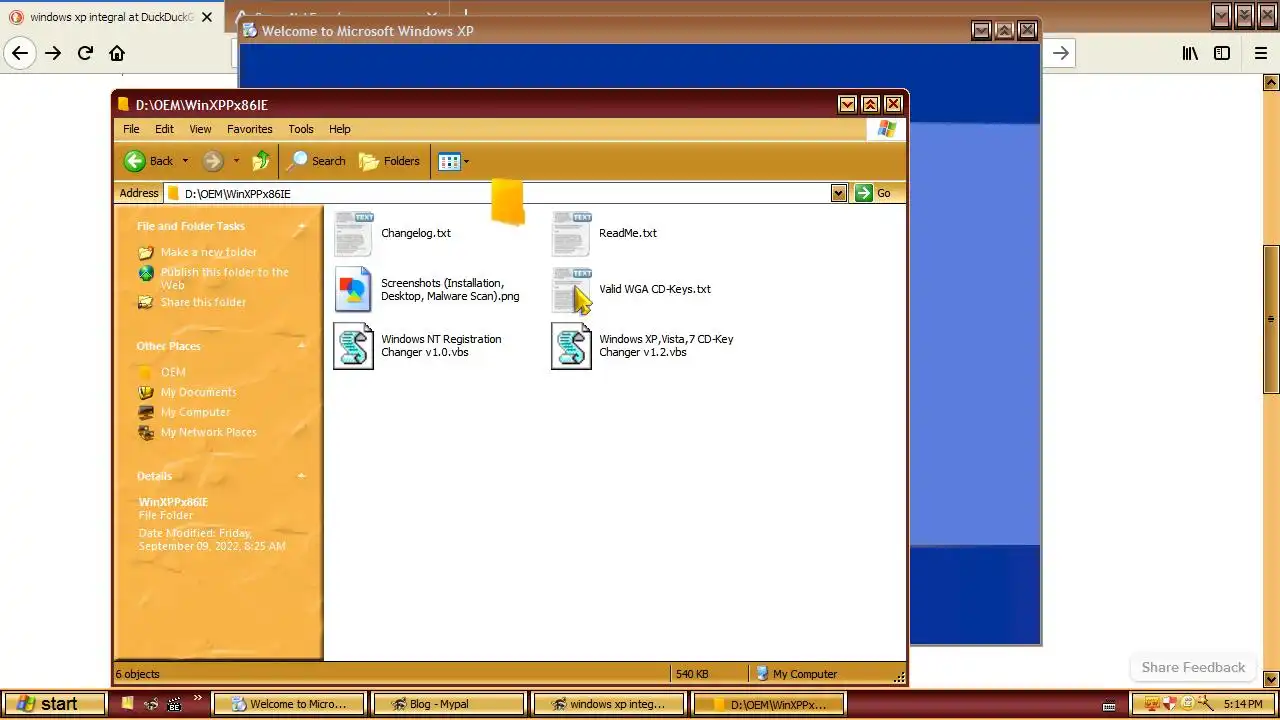Open My Network Places link
This screenshot has height=720, width=1280.
[208, 432]
